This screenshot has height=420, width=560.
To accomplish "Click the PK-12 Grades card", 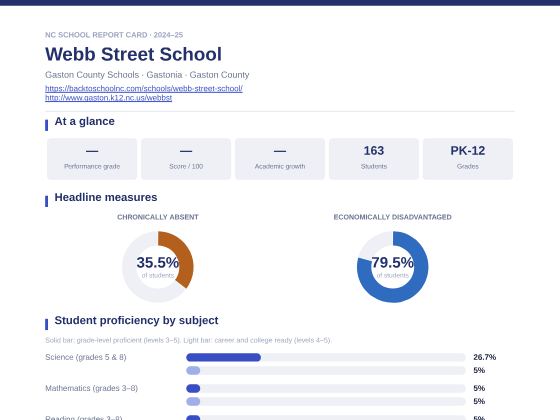I will [x=468, y=159].
